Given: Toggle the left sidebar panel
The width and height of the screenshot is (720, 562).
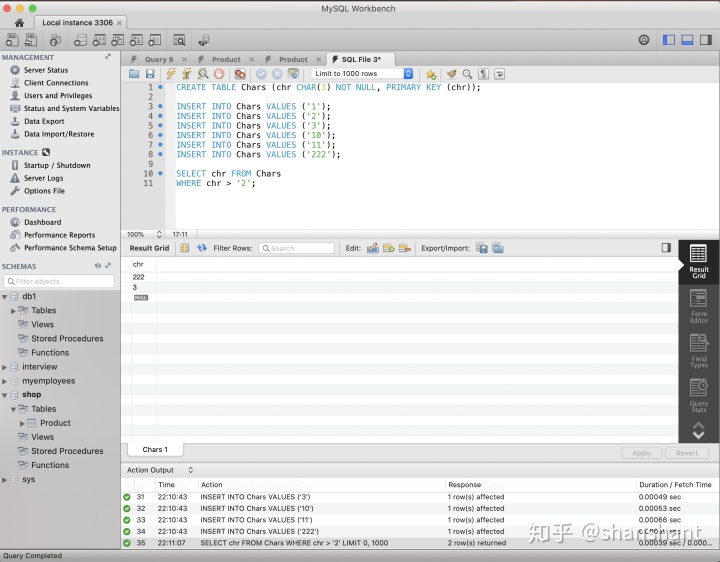Looking at the screenshot, I should tap(669, 40).
